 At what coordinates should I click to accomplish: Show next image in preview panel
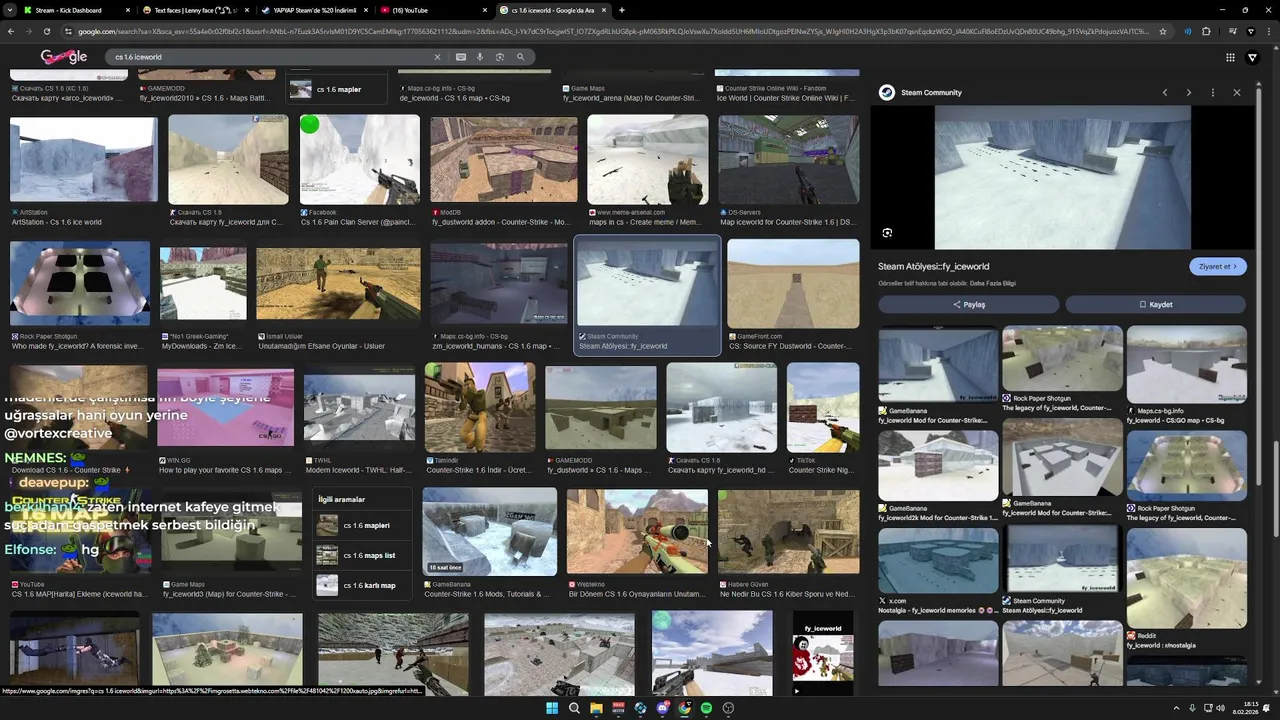point(1189,92)
